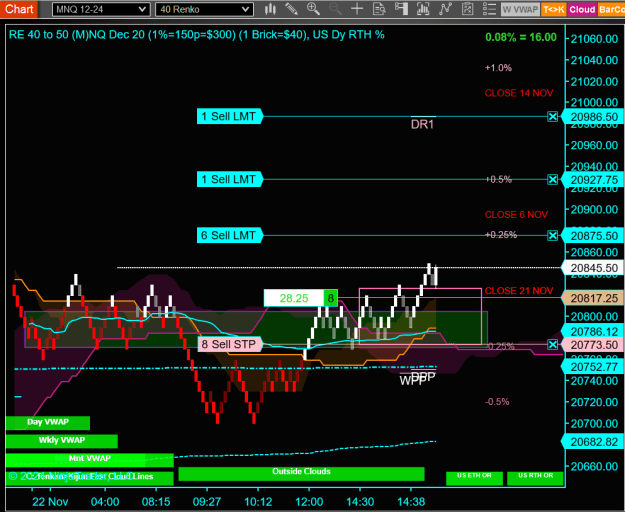Image resolution: width=625 pixels, height=512 pixels.
Task: Click the 20845.50 current price marker
Action: click(x=594, y=268)
